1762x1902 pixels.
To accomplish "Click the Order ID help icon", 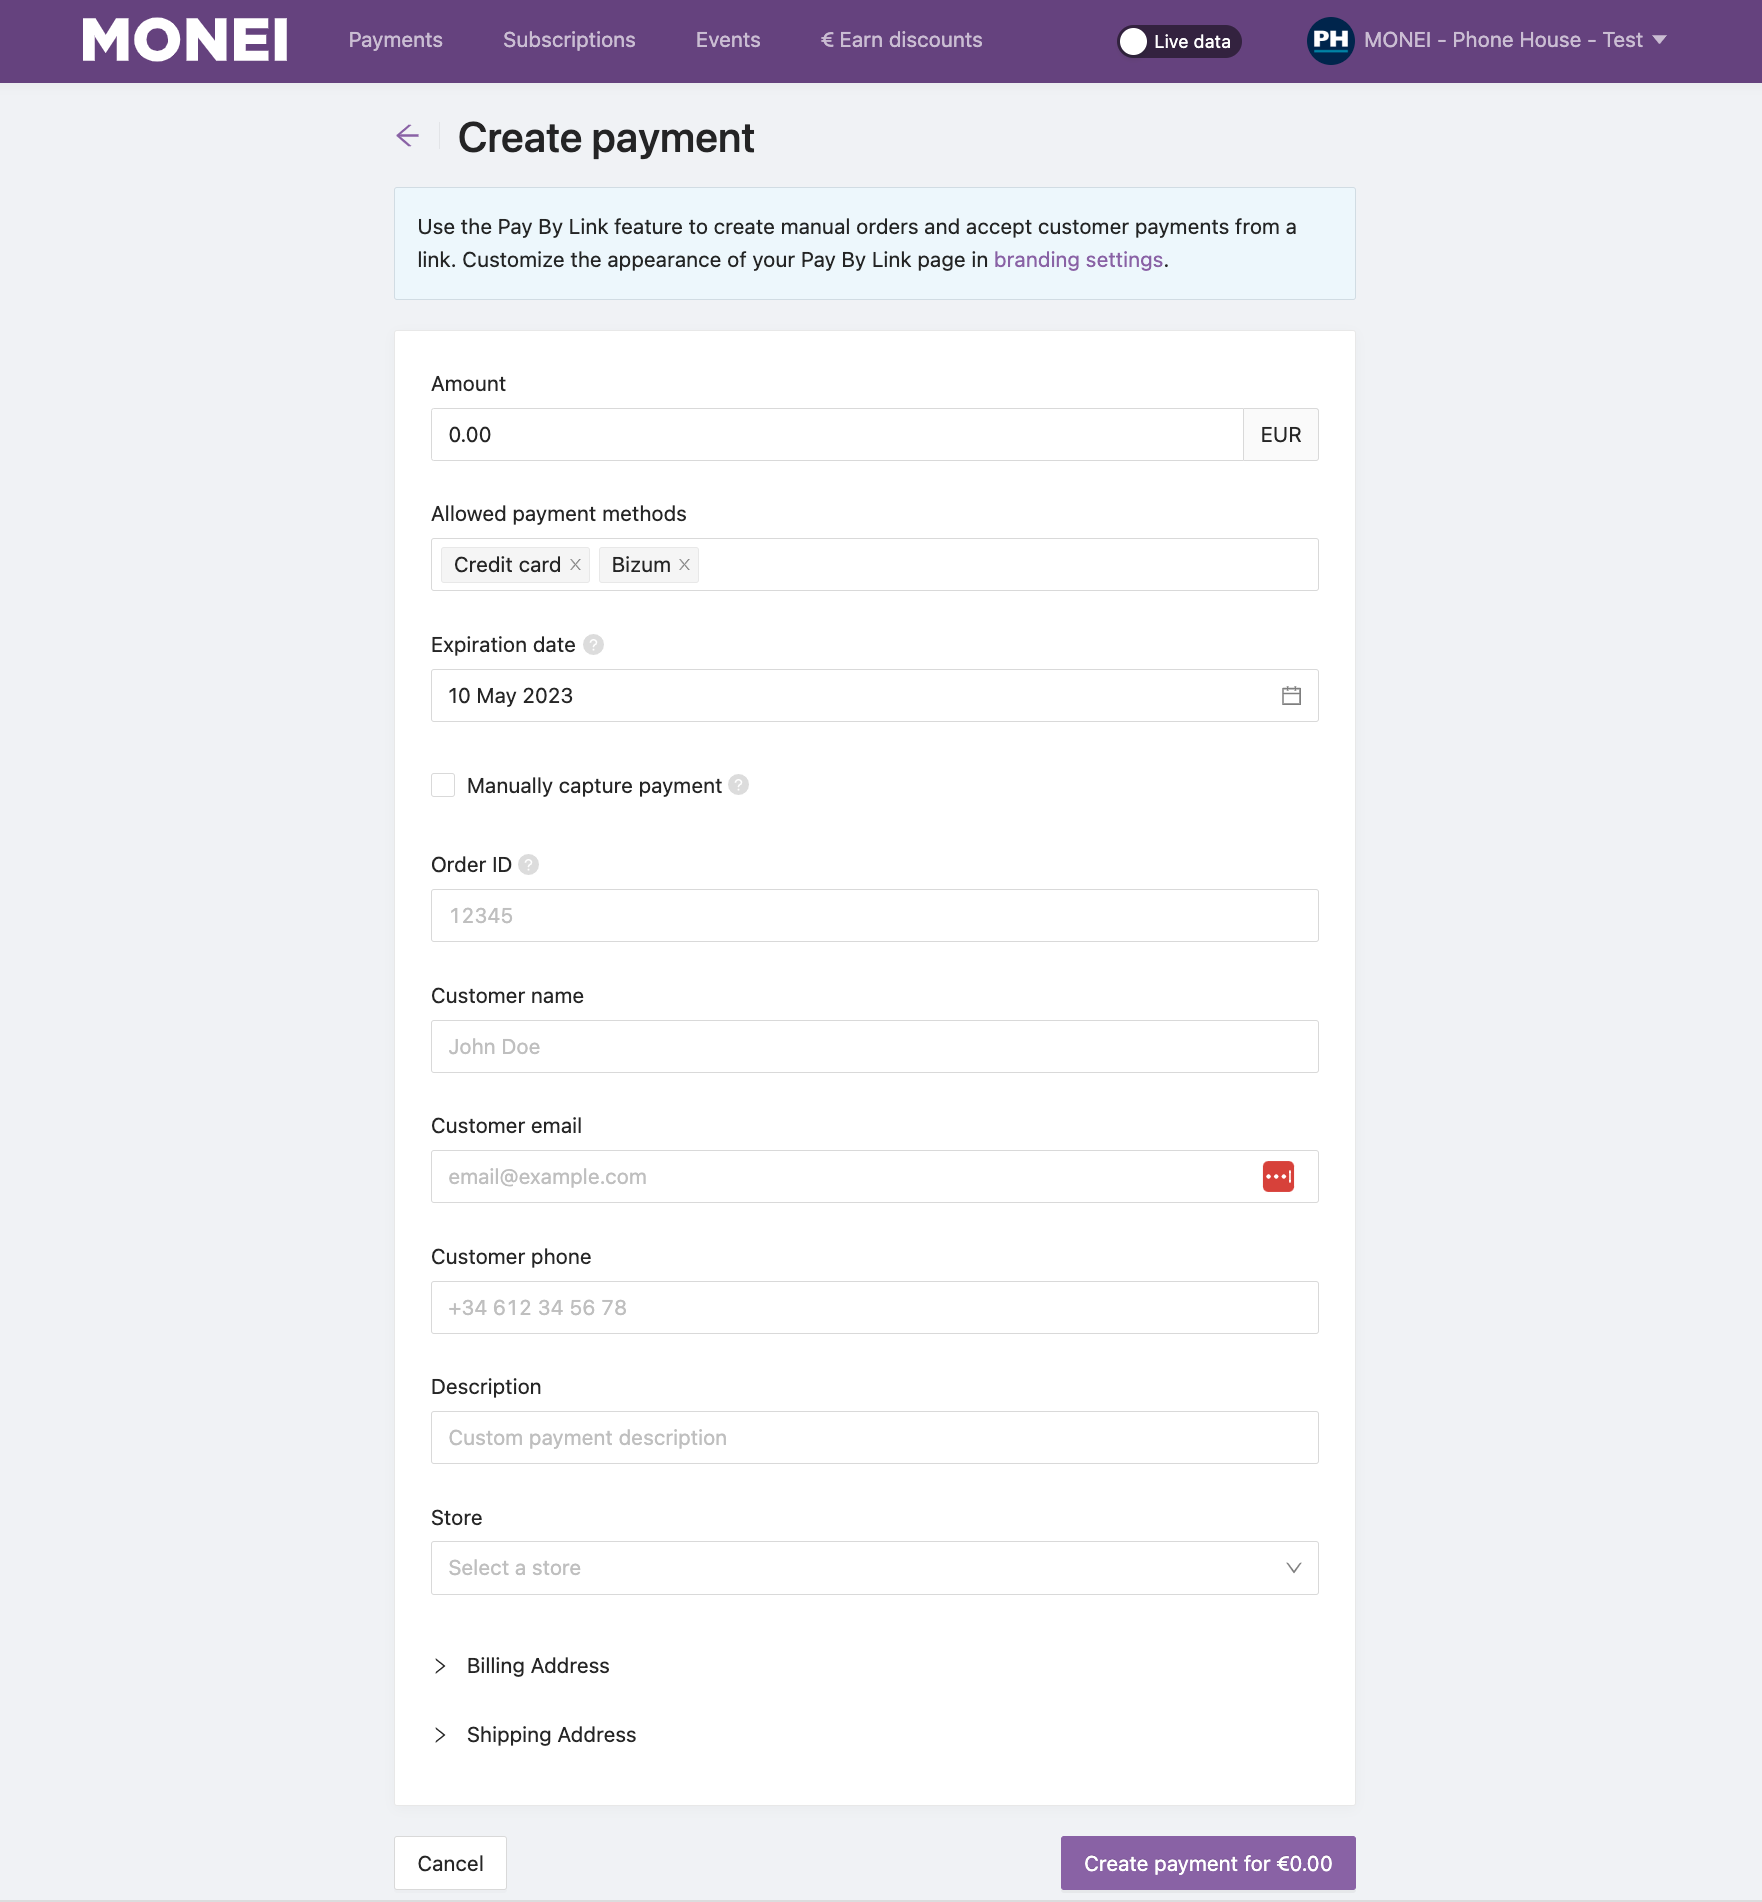I will pyautogui.click(x=529, y=865).
